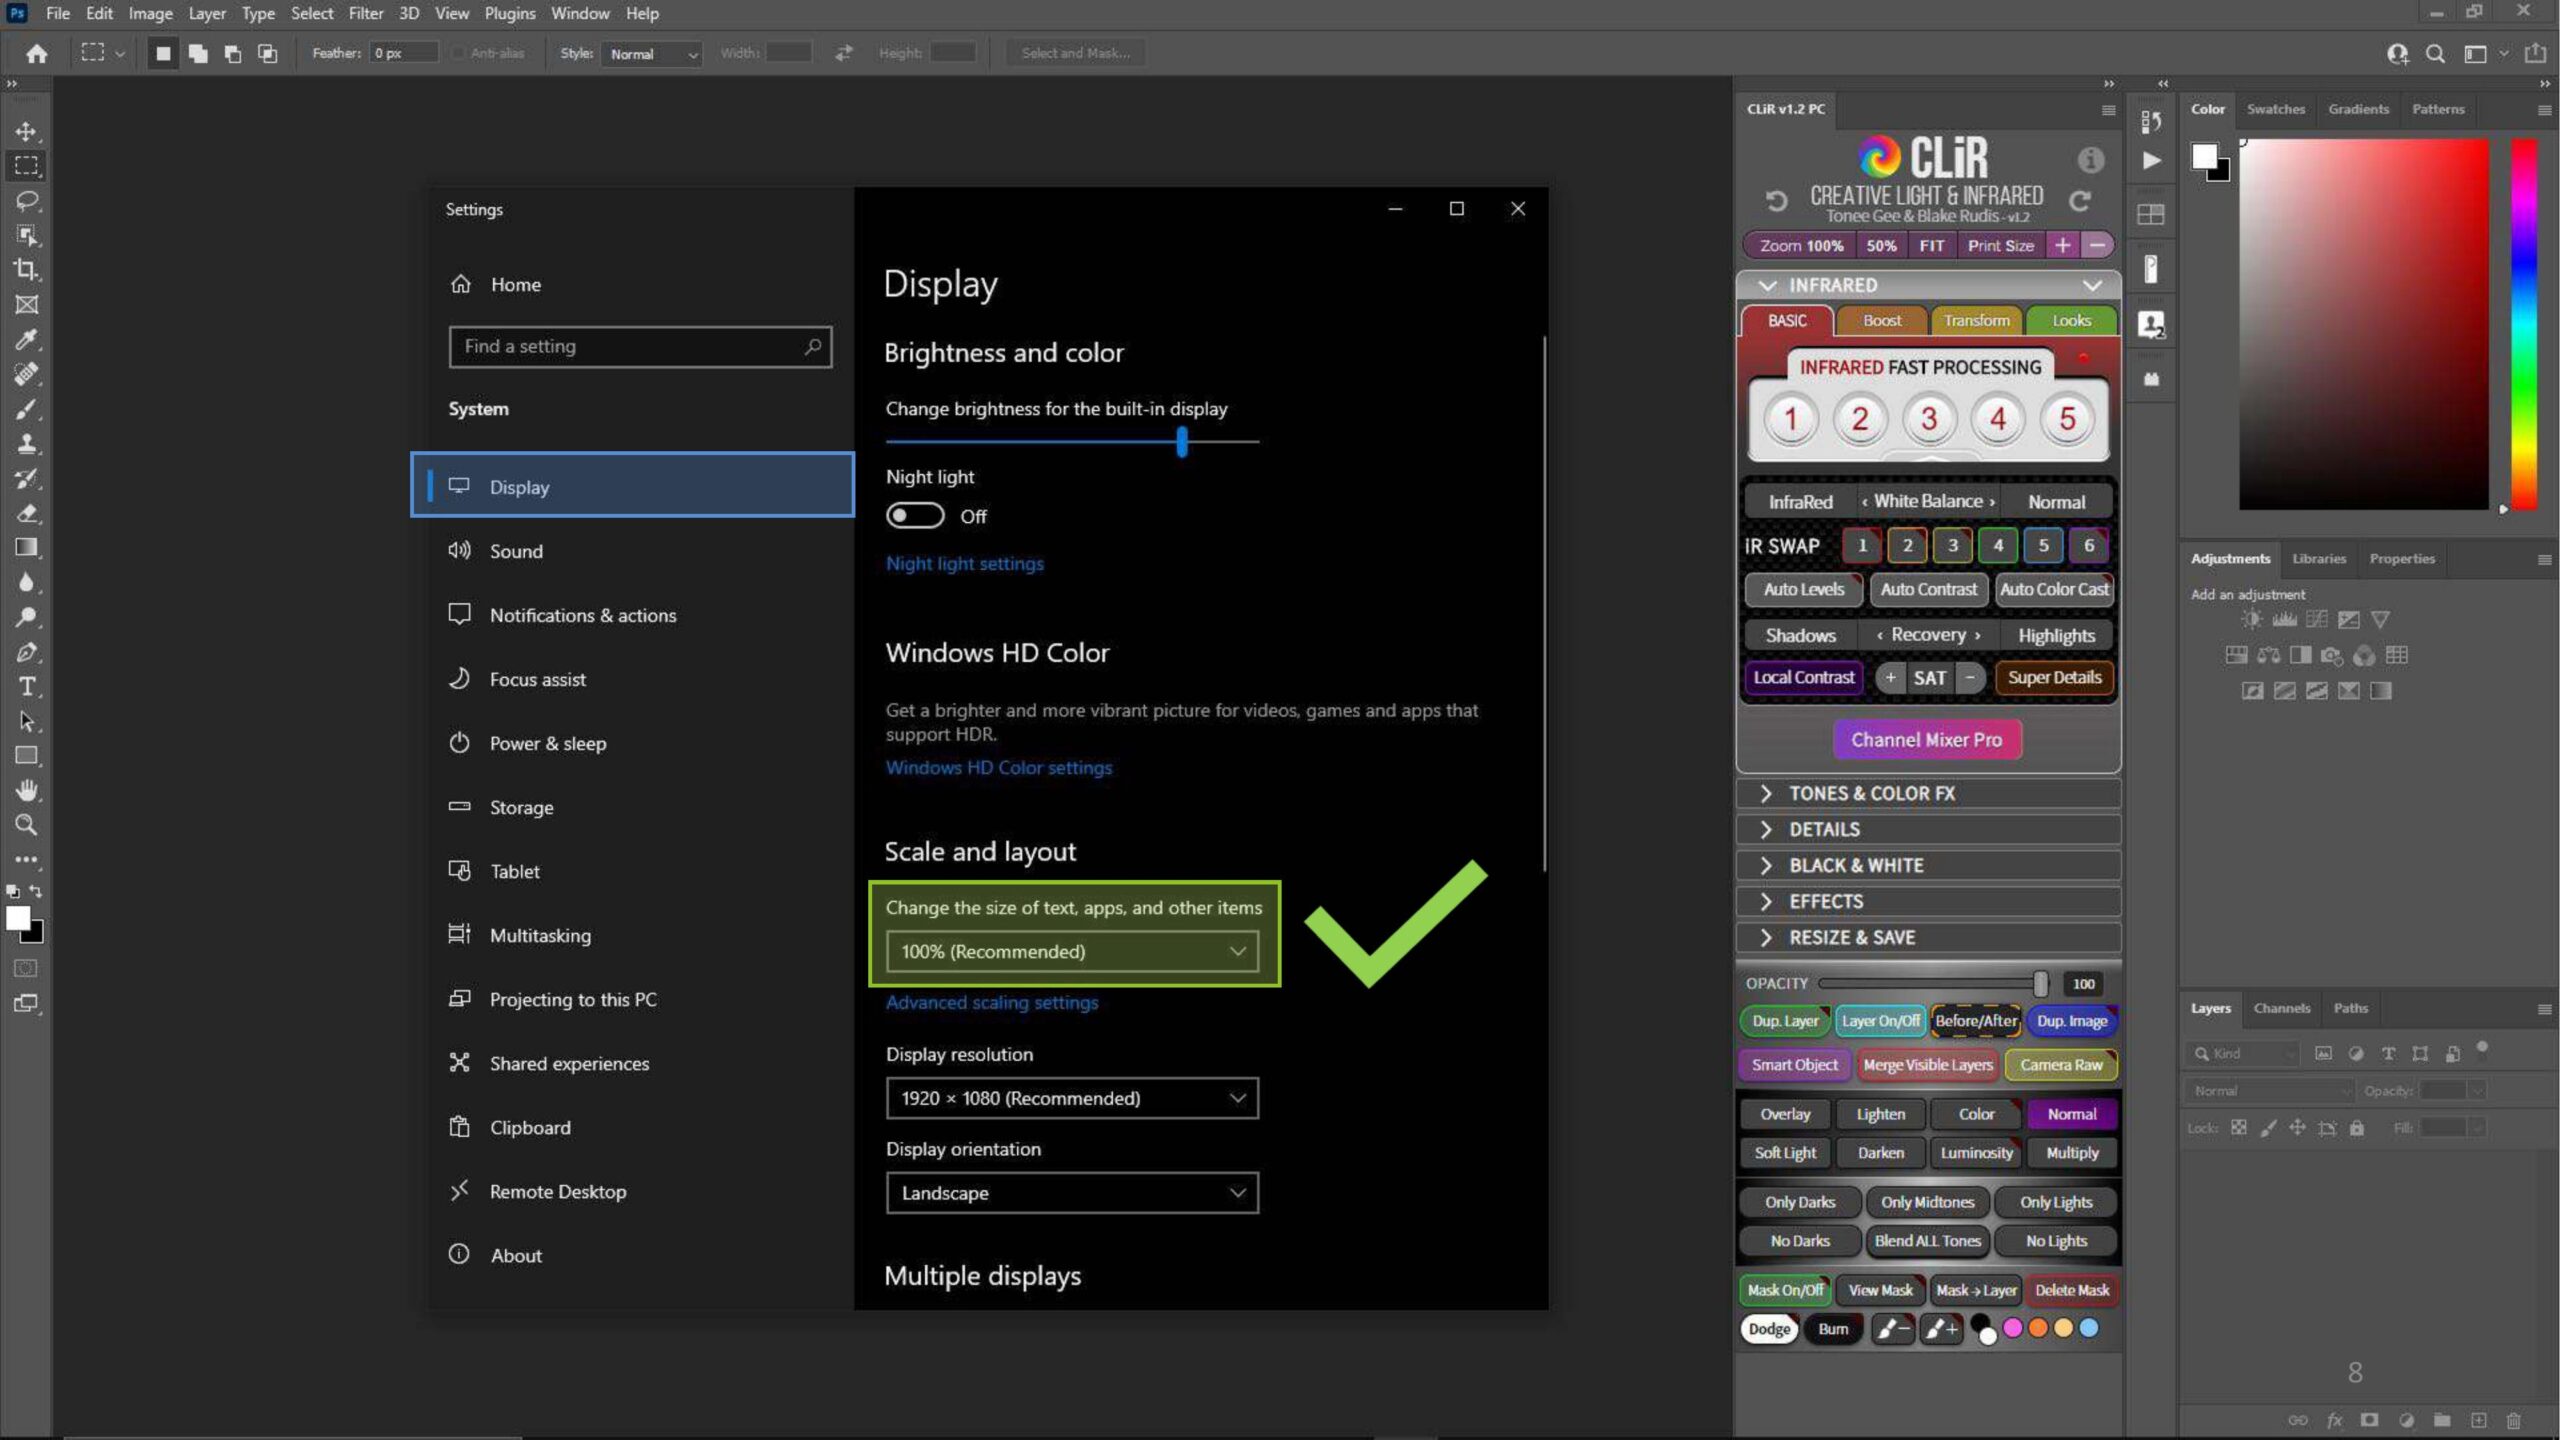Select the Zoom tool in toolbar
Screen dimensions: 2560x1440
click(x=27, y=825)
